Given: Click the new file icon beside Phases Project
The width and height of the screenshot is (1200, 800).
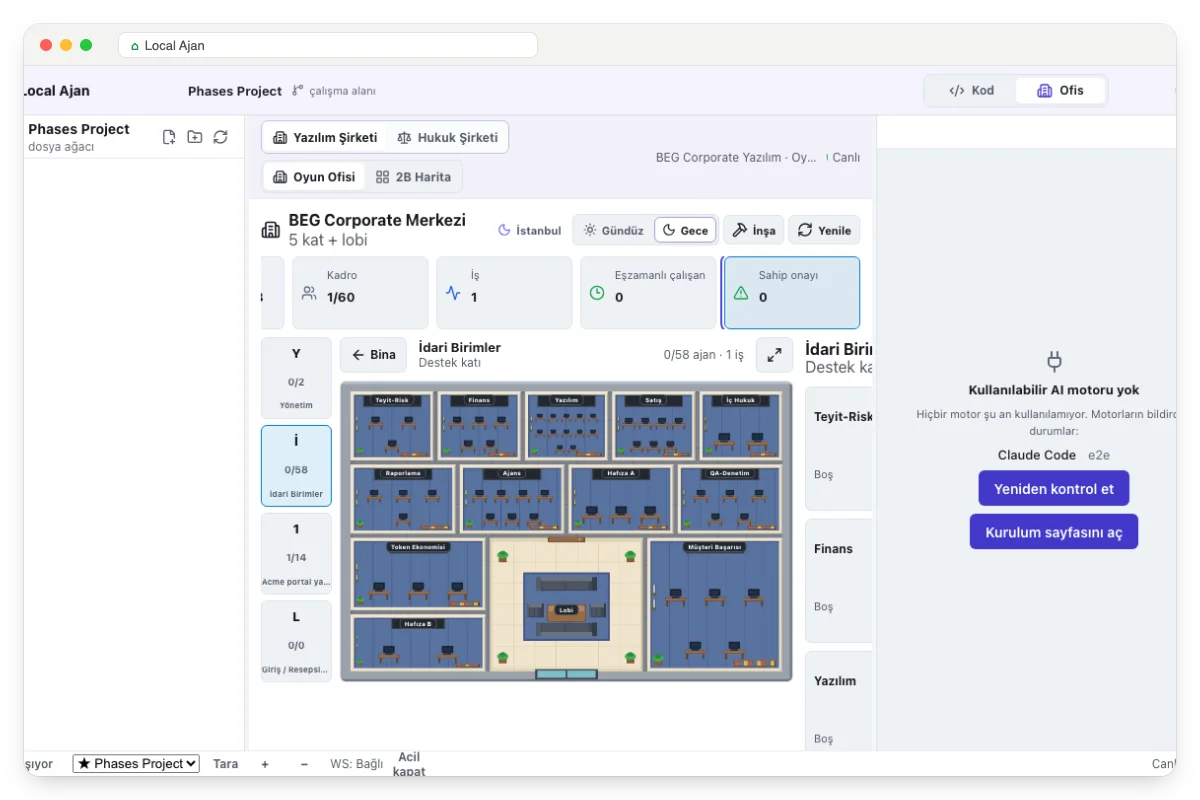Looking at the screenshot, I should click(169, 137).
